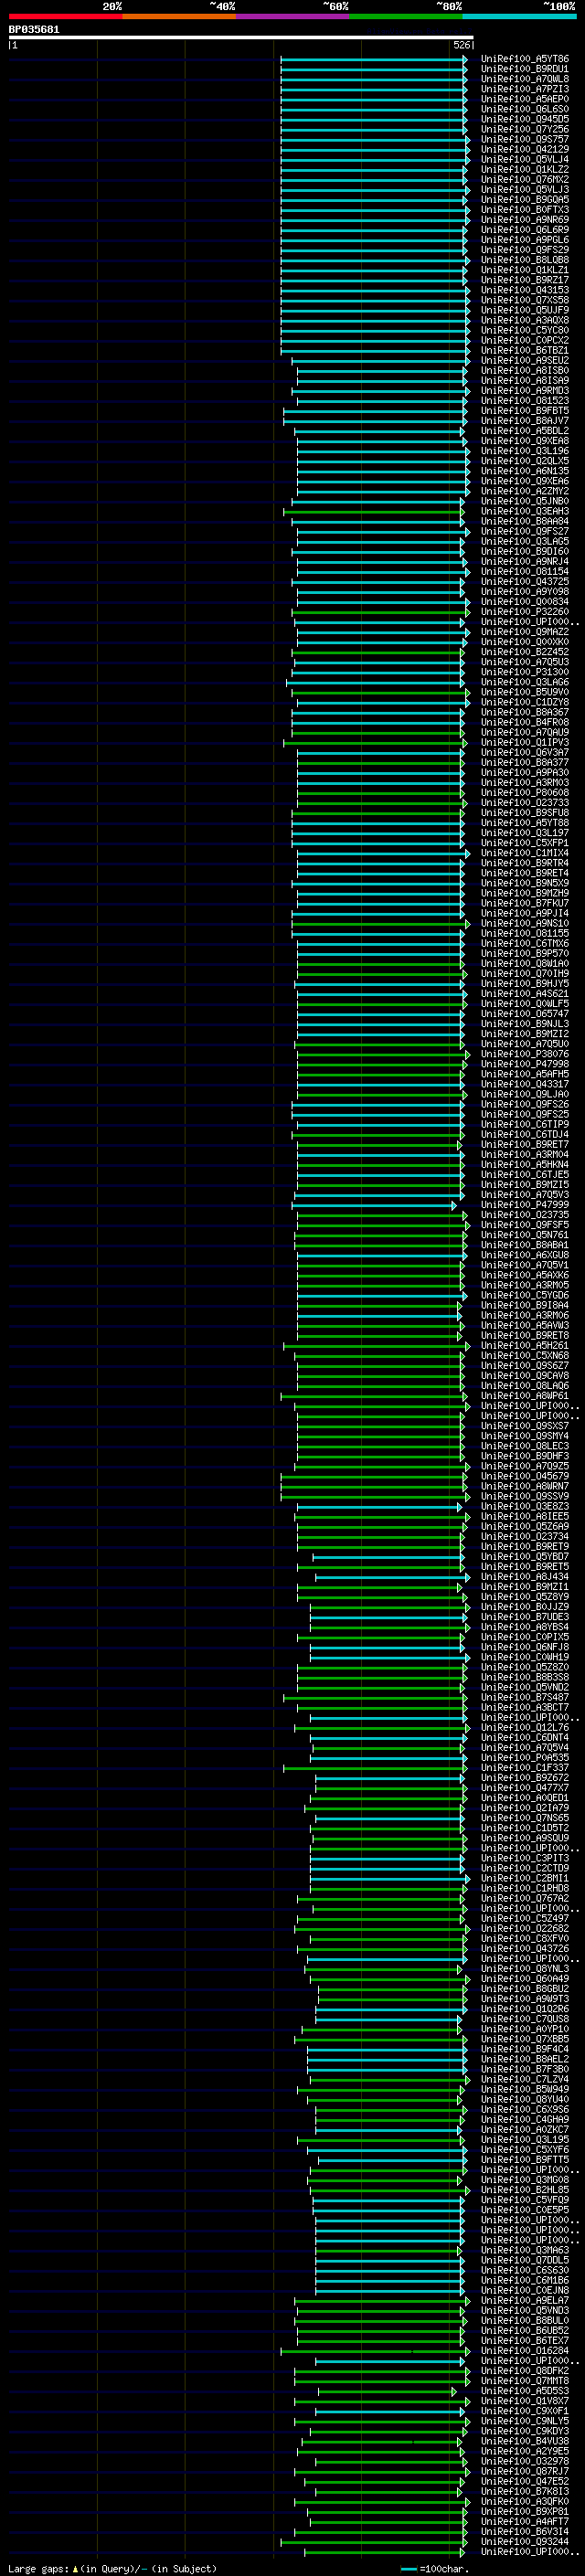The height and width of the screenshot is (2576, 585).
Task: Click the purple ~60% identity legend segment
Action: pyautogui.click(x=292, y=16)
